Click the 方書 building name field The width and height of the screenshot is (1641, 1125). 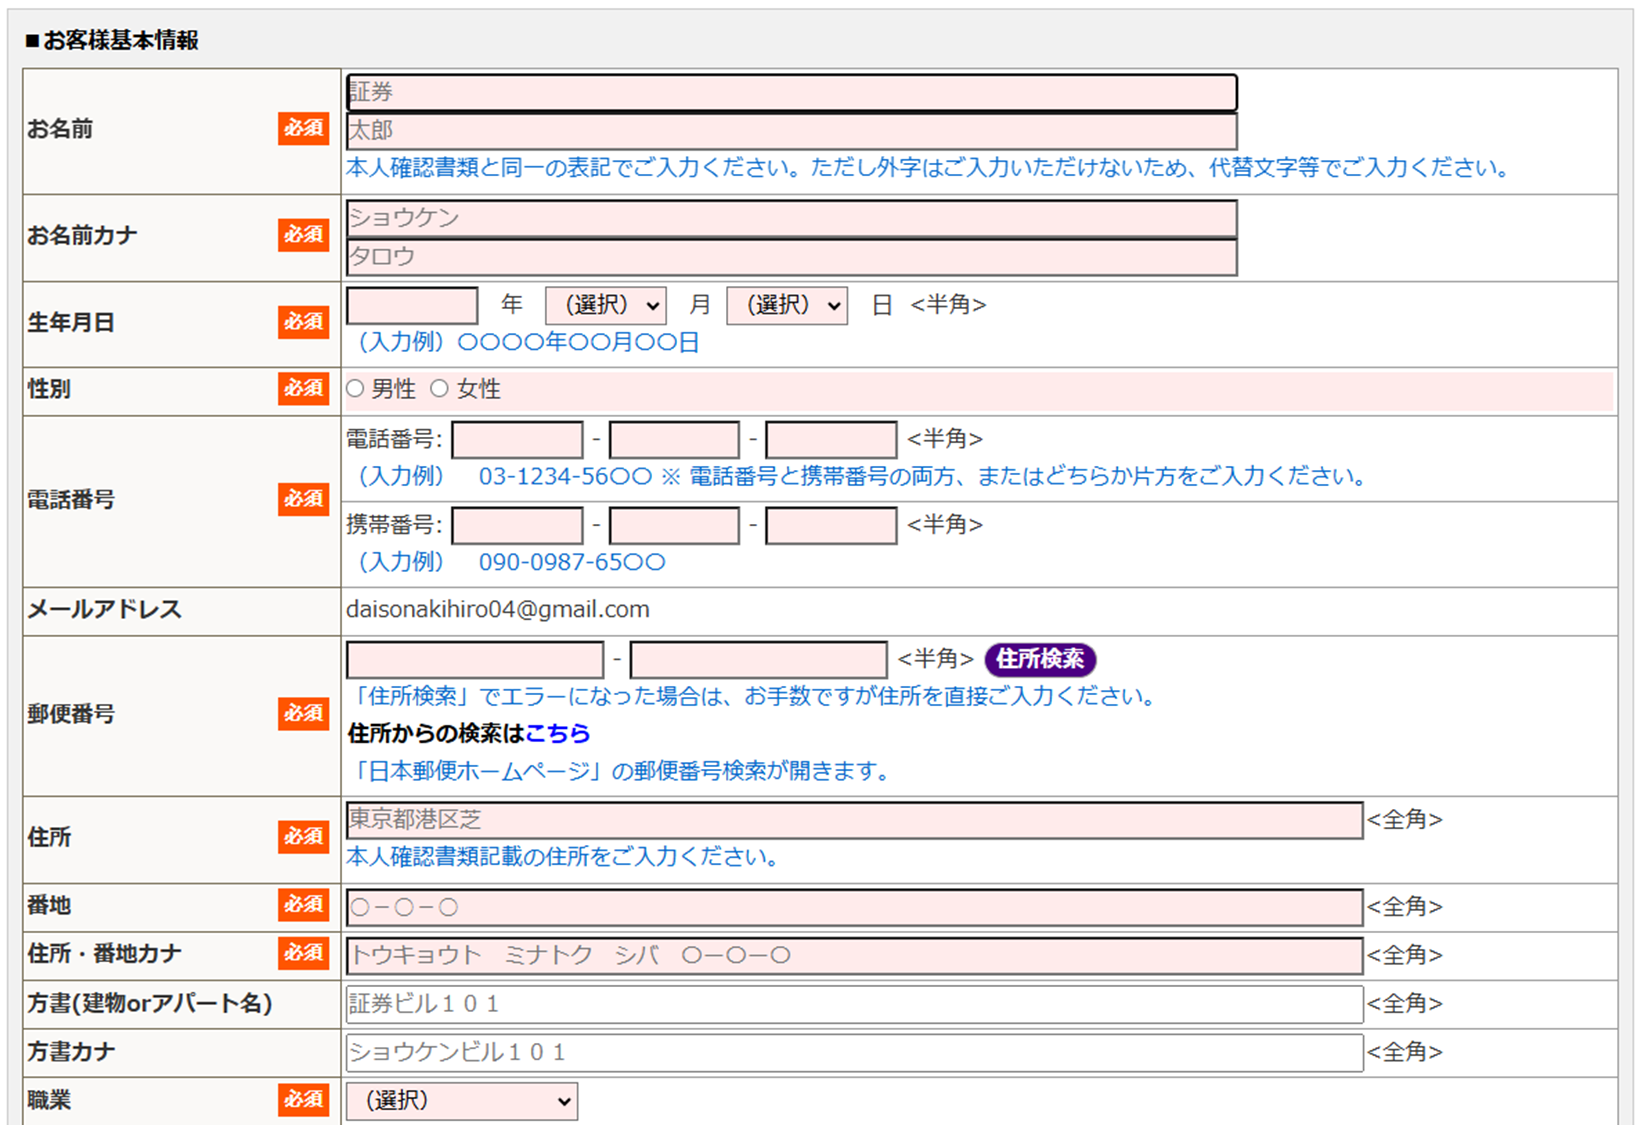pyautogui.click(x=854, y=1004)
